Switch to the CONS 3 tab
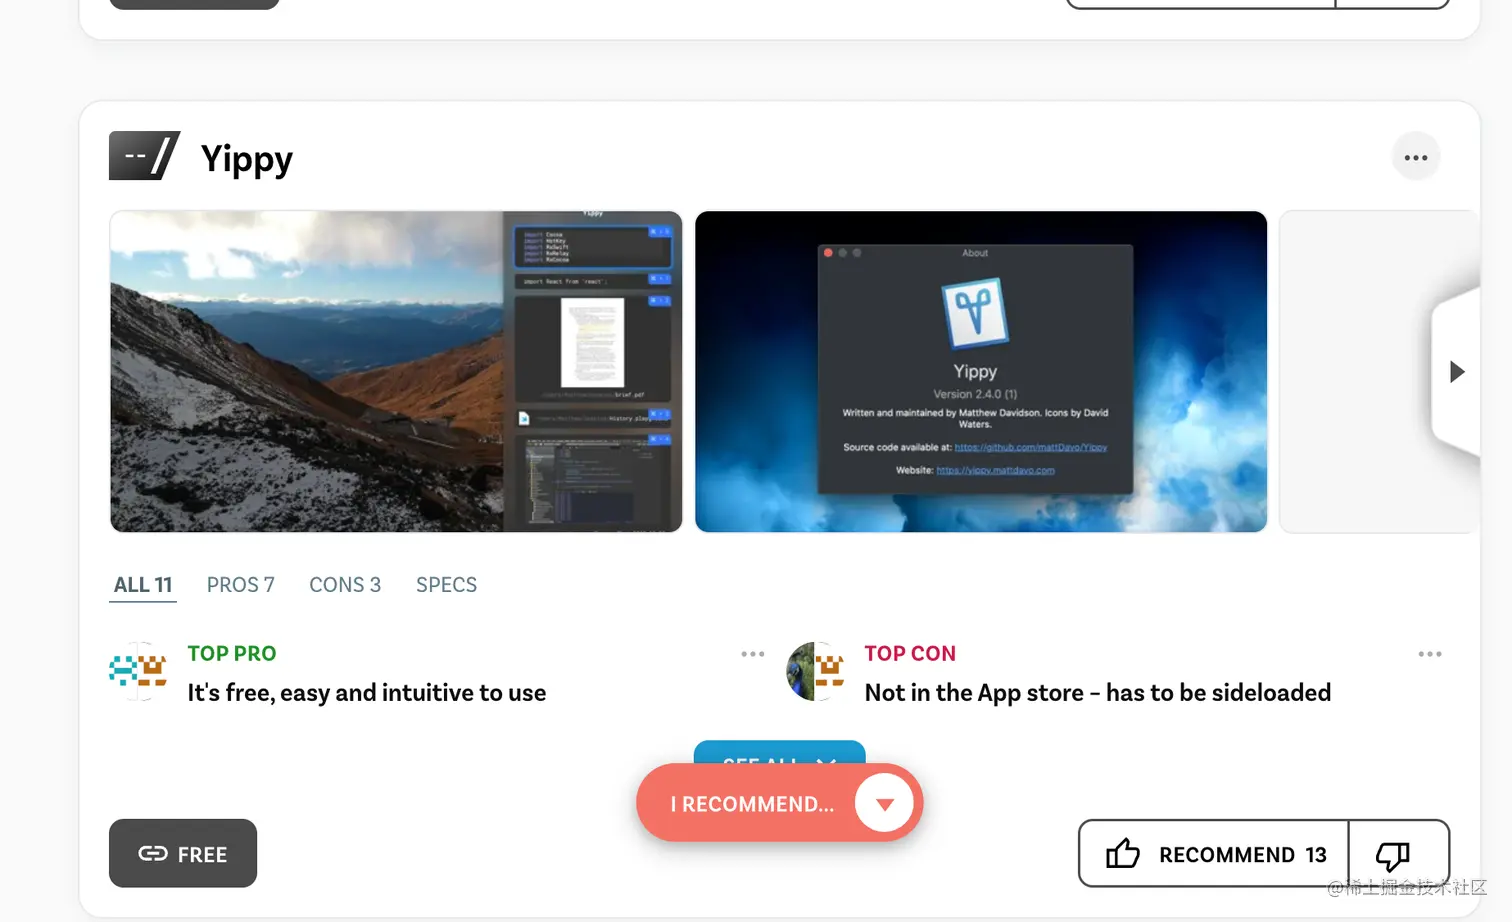1512x922 pixels. (x=345, y=585)
